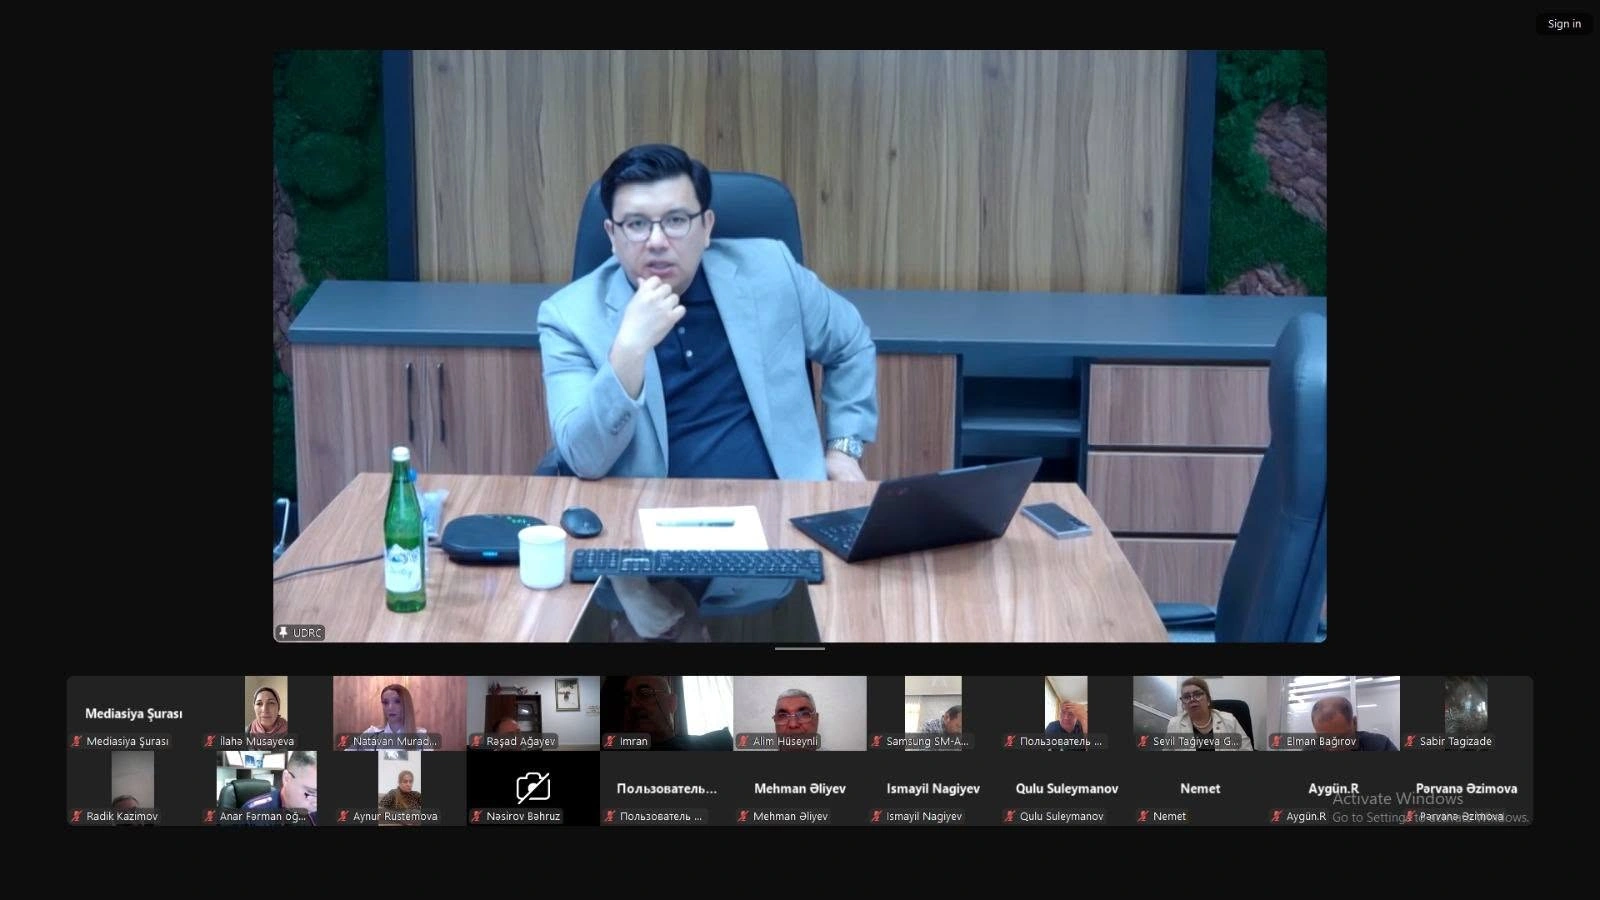Click the large centered Qulu Suleymanov name
The width and height of the screenshot is (1600, 900).
coord(1066,788)
